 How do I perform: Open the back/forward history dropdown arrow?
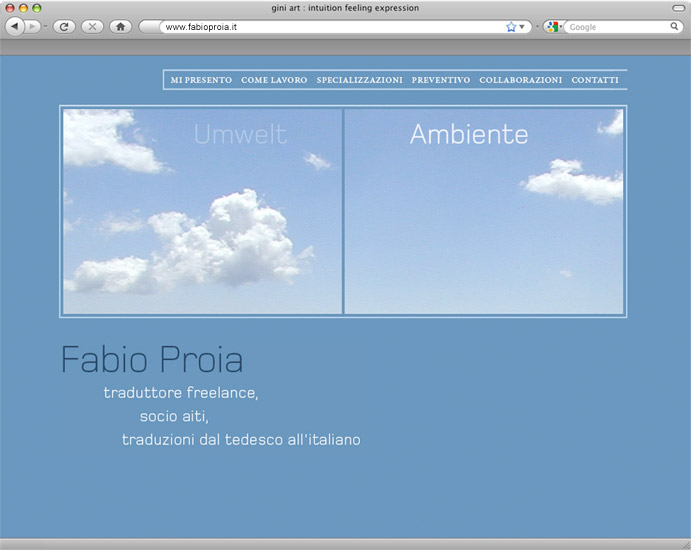(45, 27)
